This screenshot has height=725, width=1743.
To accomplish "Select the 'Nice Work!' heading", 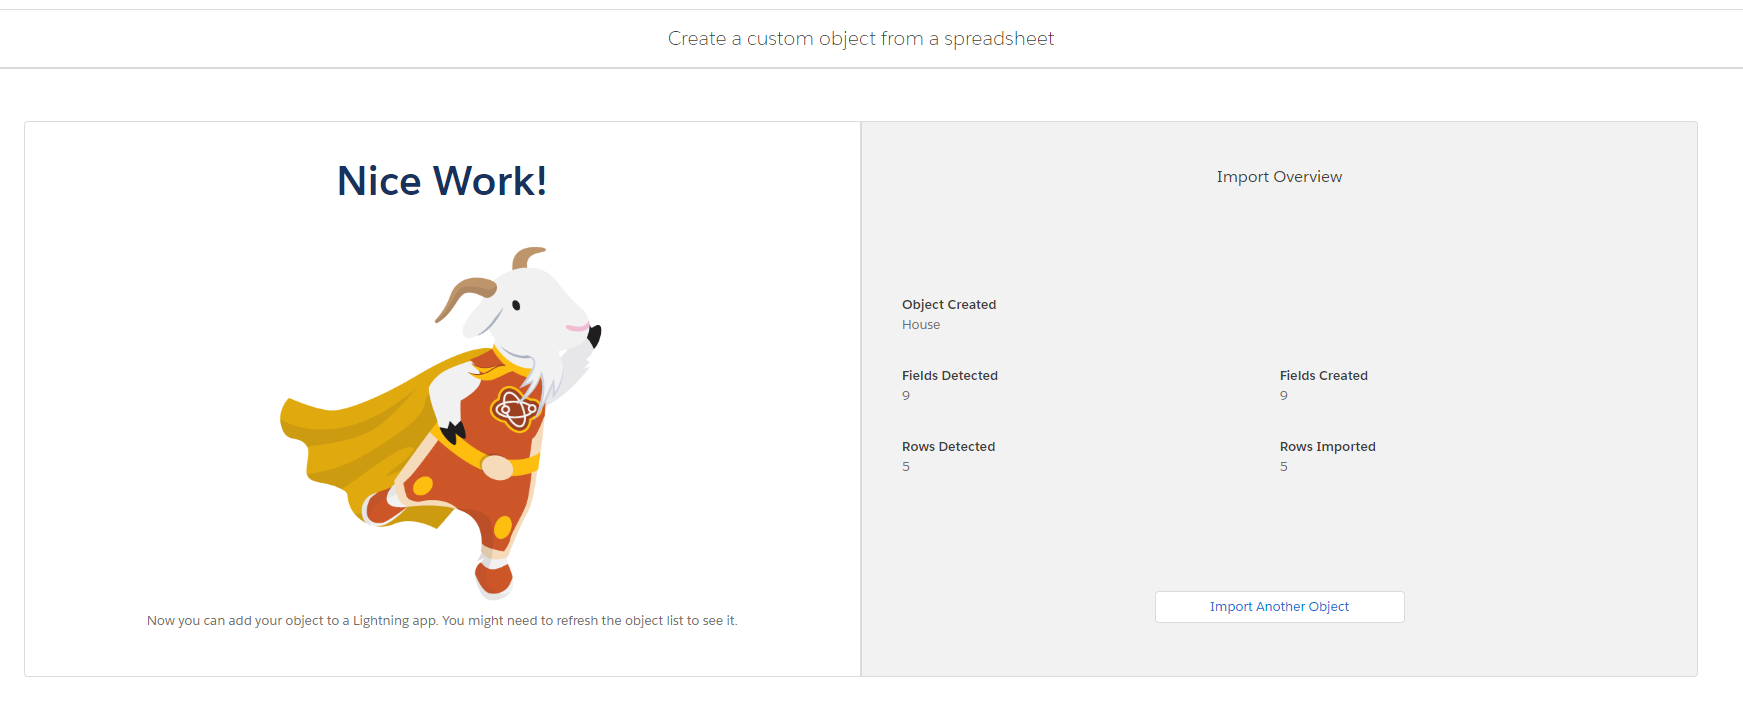I will (x=442, y=181).
